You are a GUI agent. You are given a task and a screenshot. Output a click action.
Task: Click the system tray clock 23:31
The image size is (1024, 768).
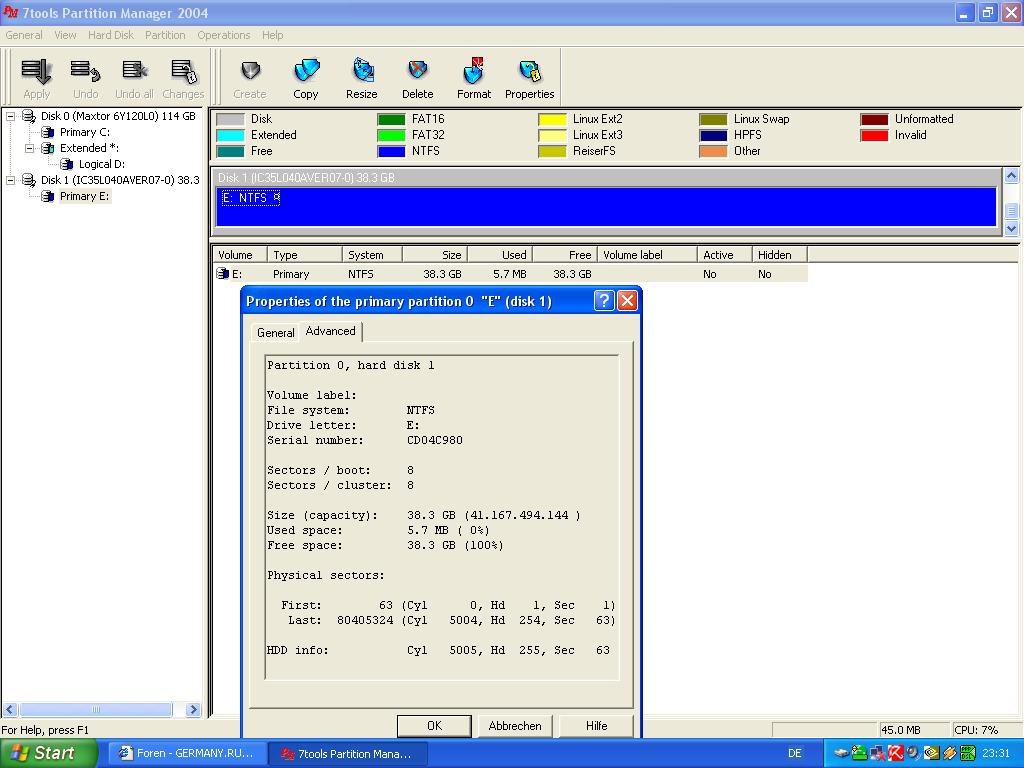pos(996,754)
